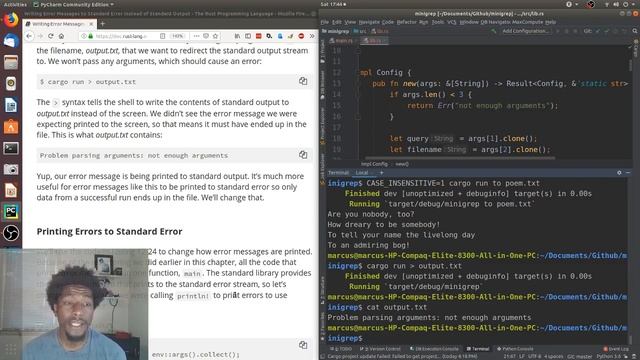640x360 pixels.
Task: Open OBS Studio from the dock
Action: pyautogui.click(x=11, y=233)
